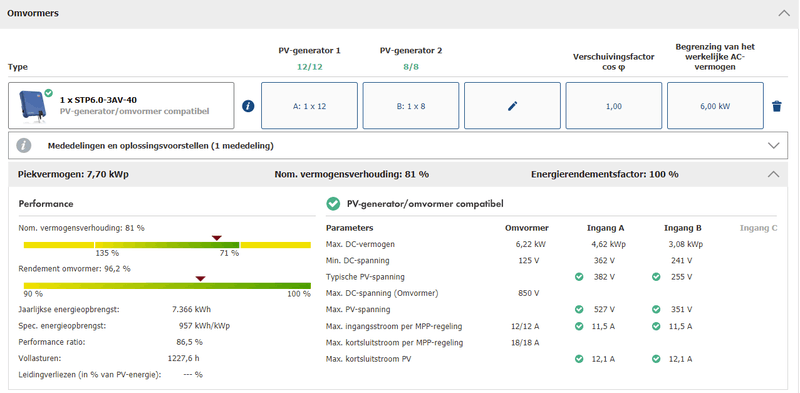Click the green compatibility checkmark beside PV-generator/omvormer compatibel
Screen dimensions: 800x393
pos(333,204)
